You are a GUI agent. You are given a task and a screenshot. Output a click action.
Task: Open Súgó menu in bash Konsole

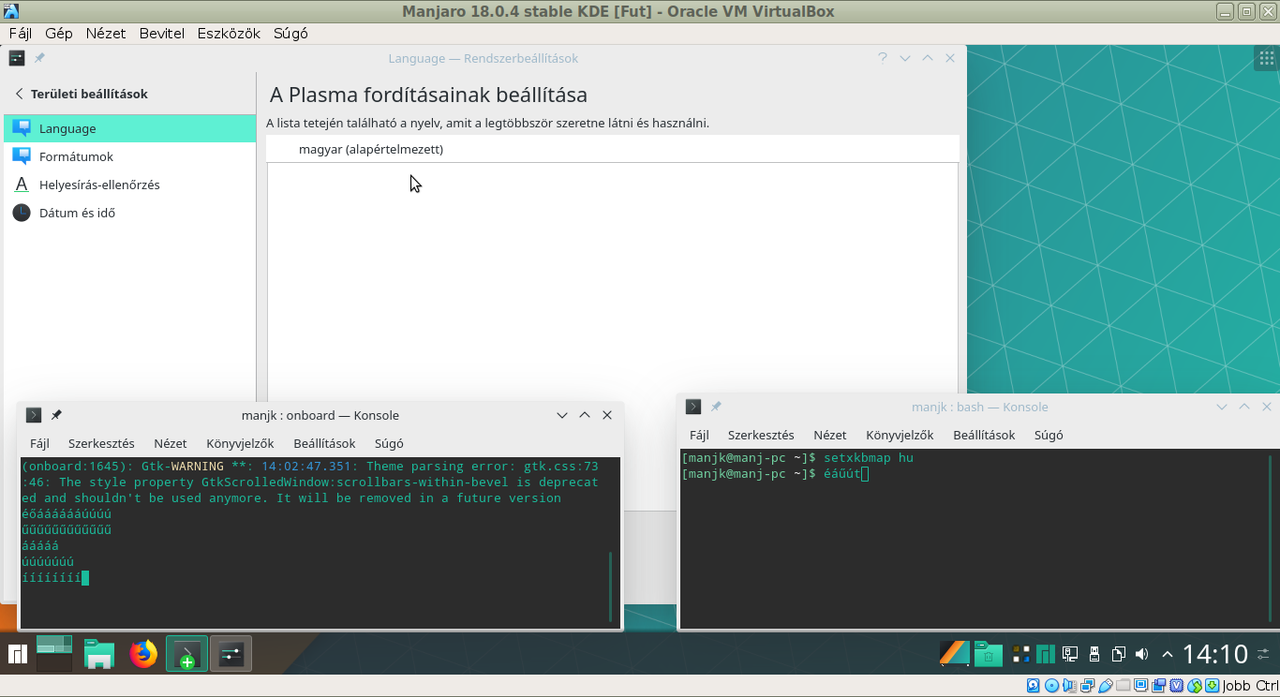click(1049, 435)
